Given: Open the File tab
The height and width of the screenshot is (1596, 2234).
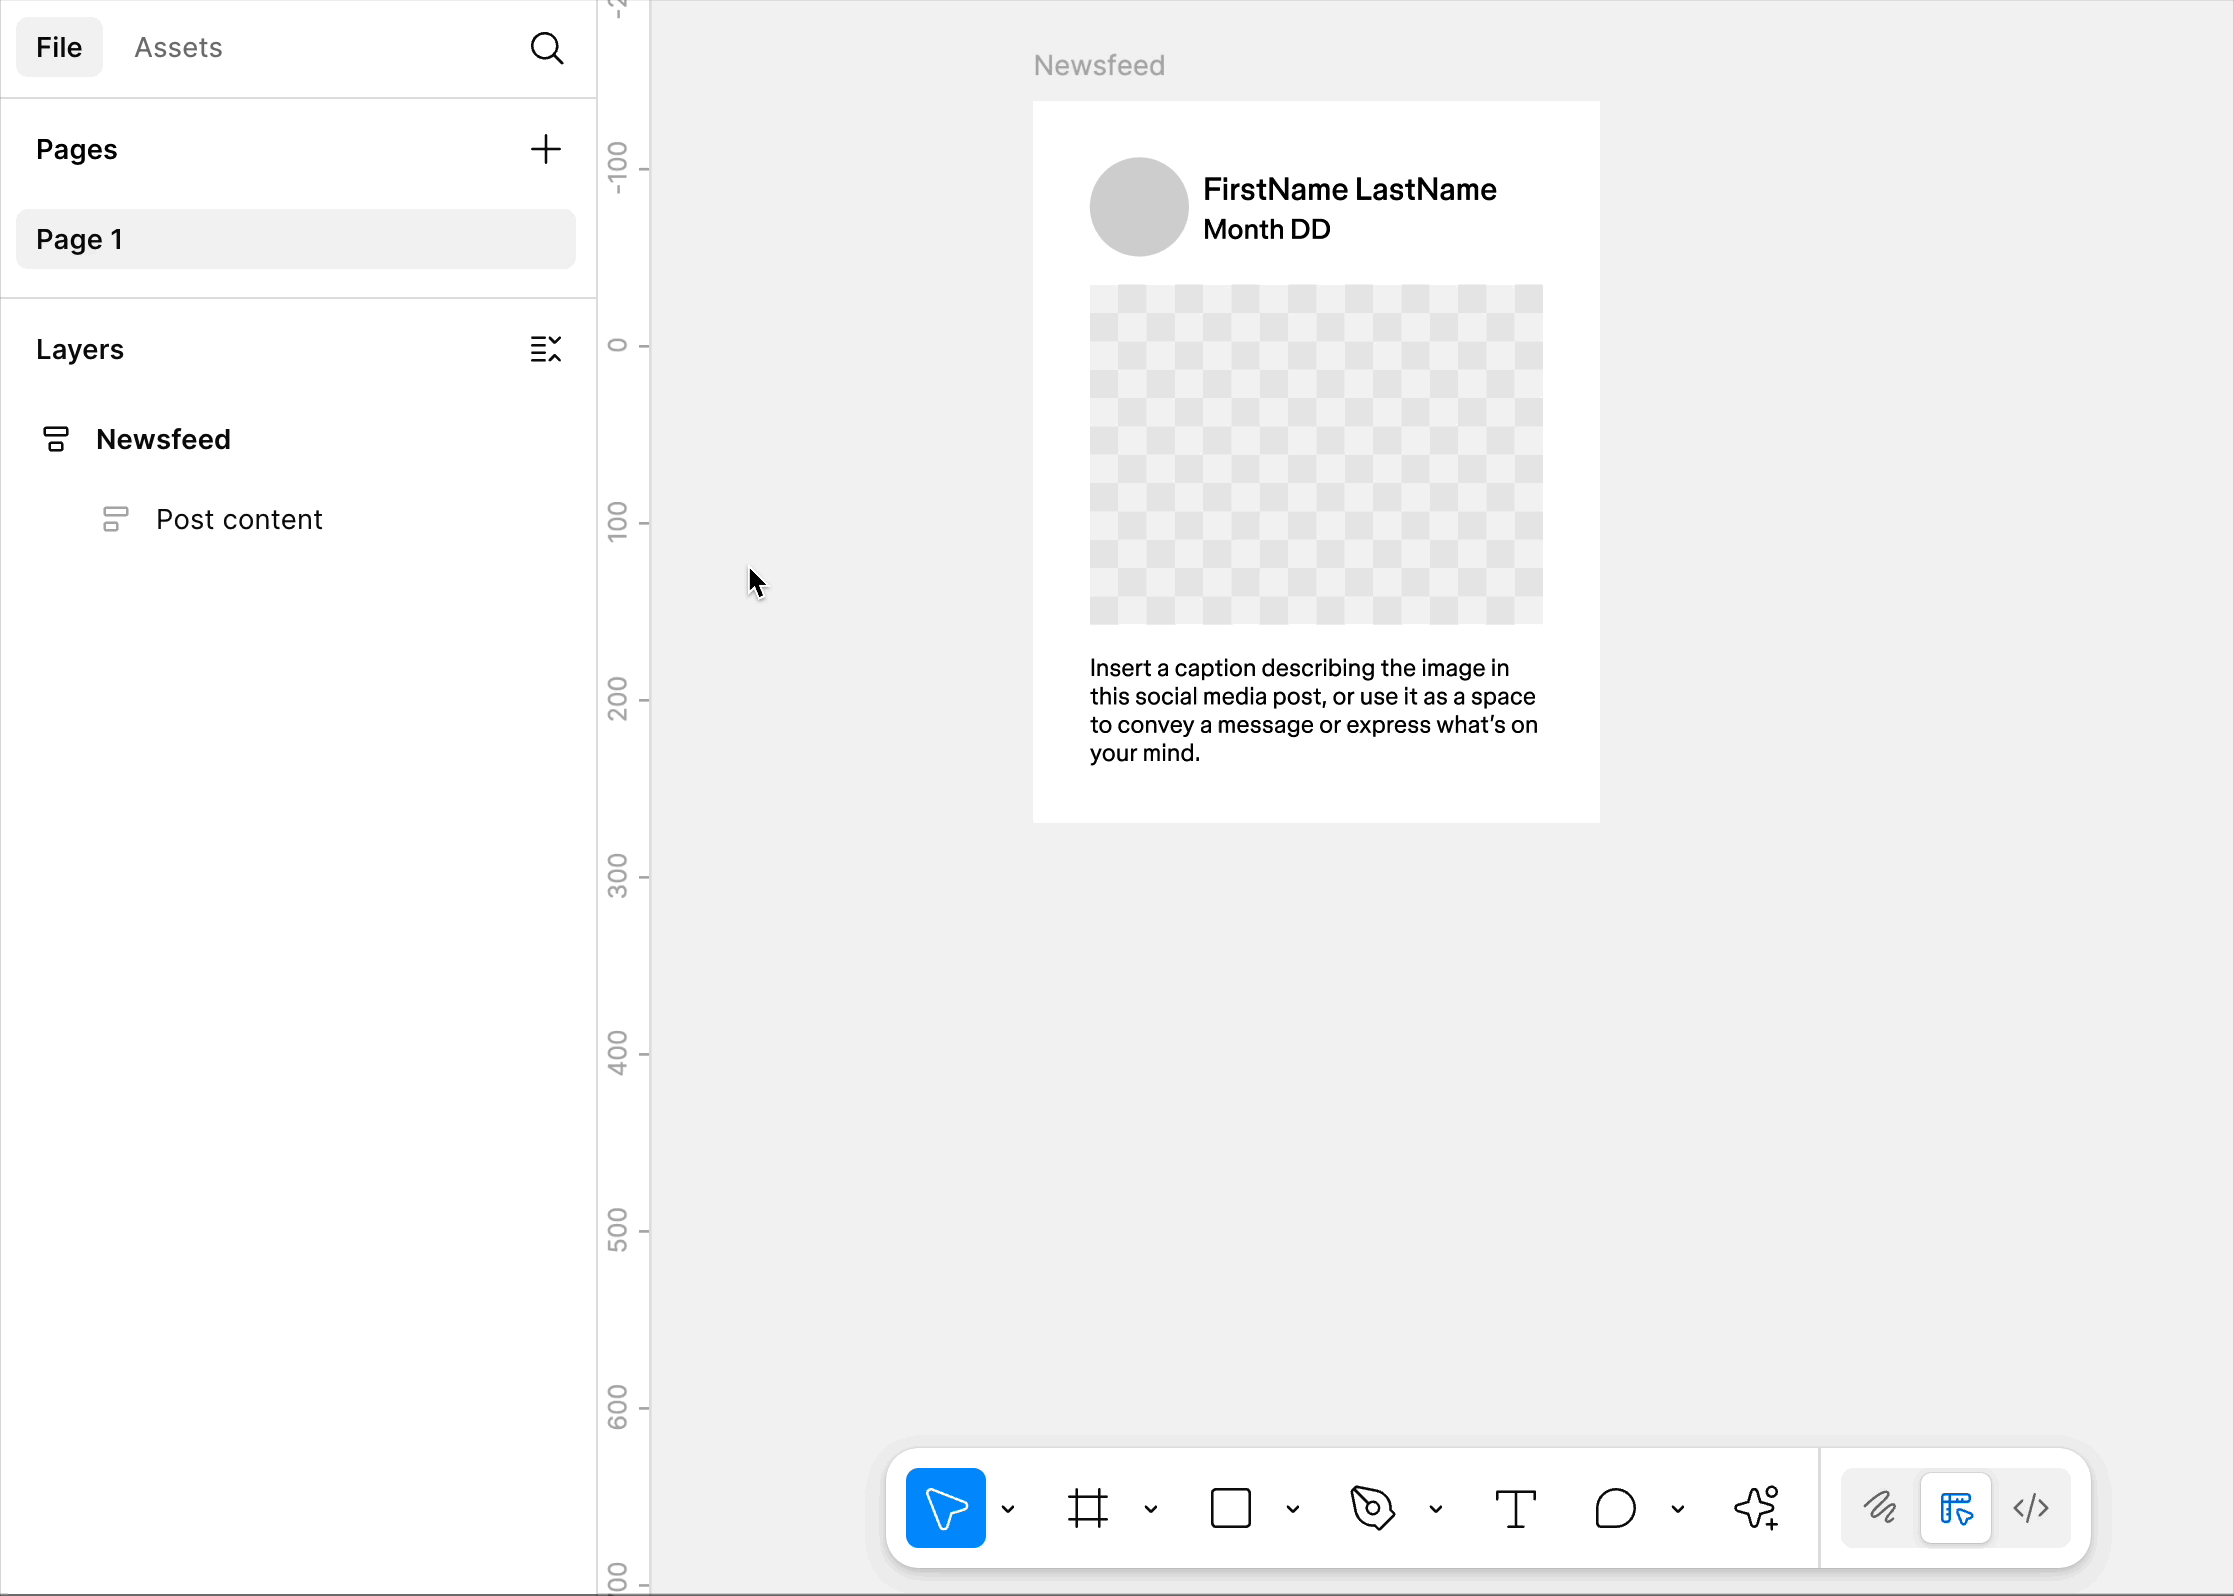Looking at the screenshot, I should tap(59, 47).
